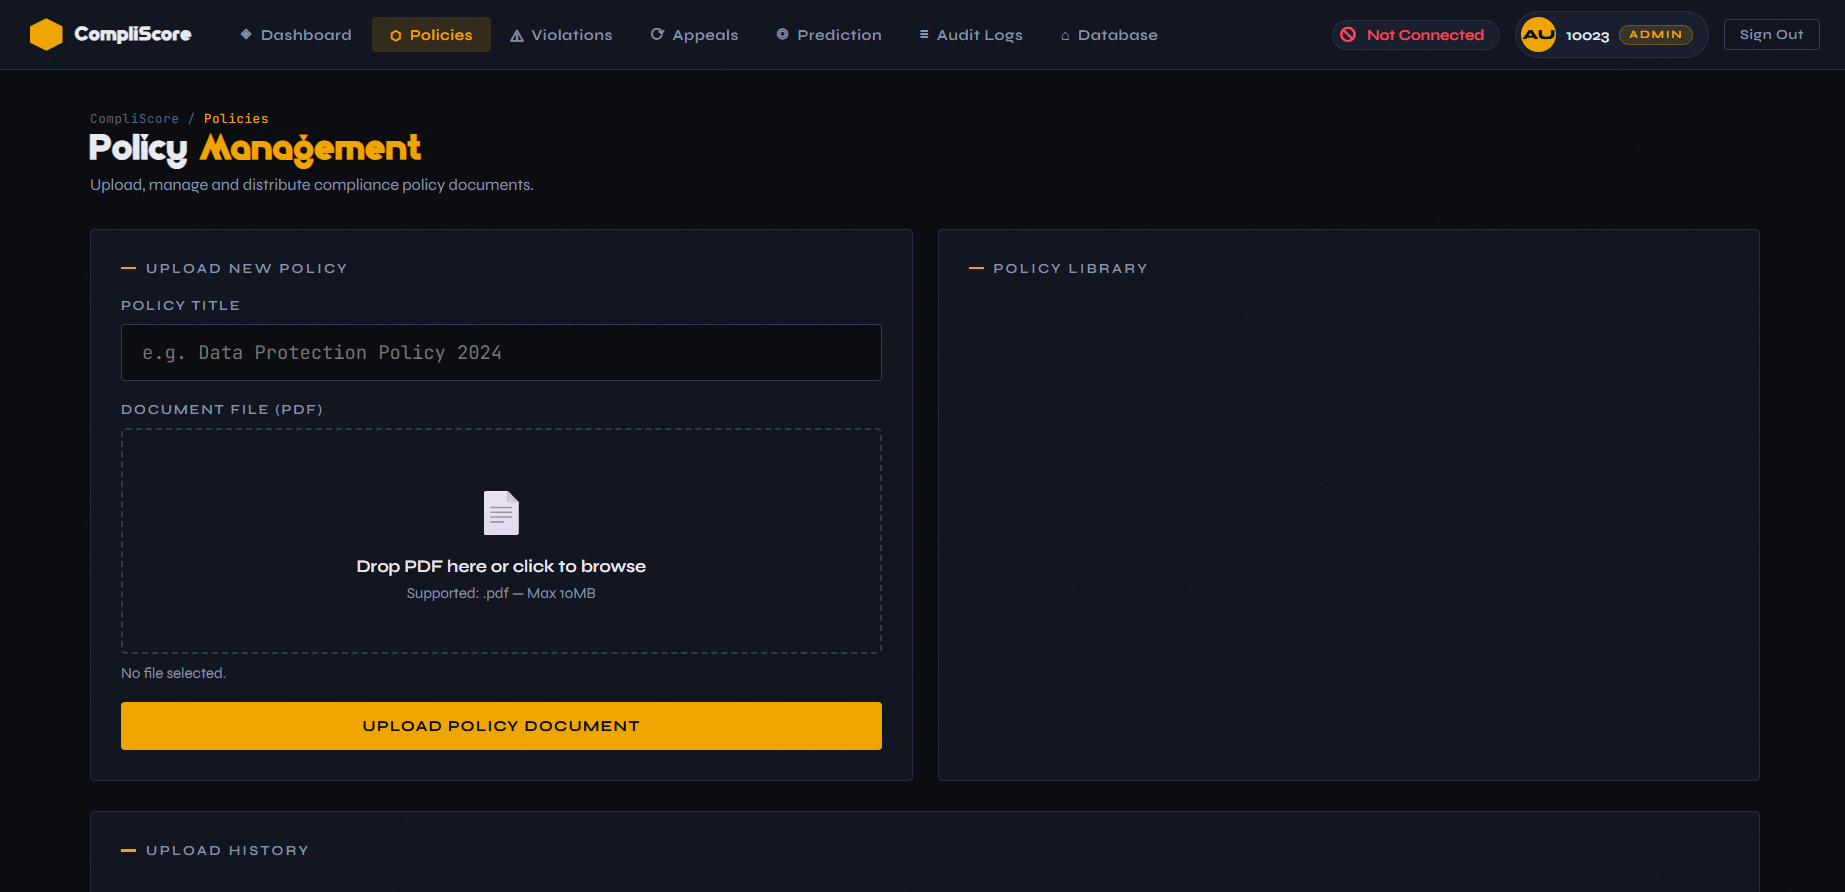Click the Audit Logs list icon
This screenshot has width=1845, height=892.
point(924,35)
